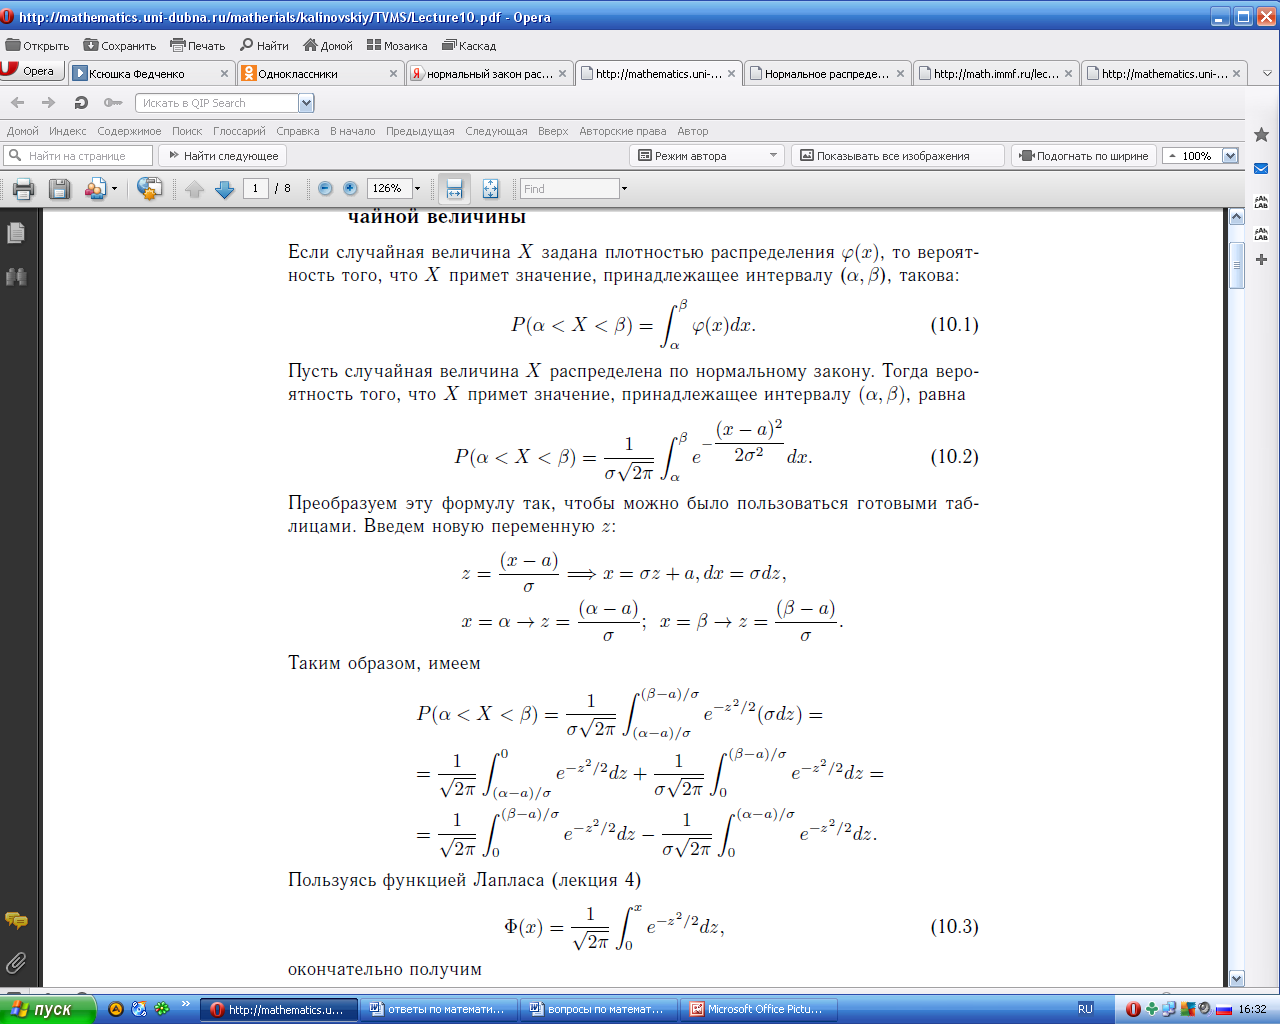The image size is (1280, 1024).
Task: Go to next PDF page arrow
Action: click(x=225, y=189)
